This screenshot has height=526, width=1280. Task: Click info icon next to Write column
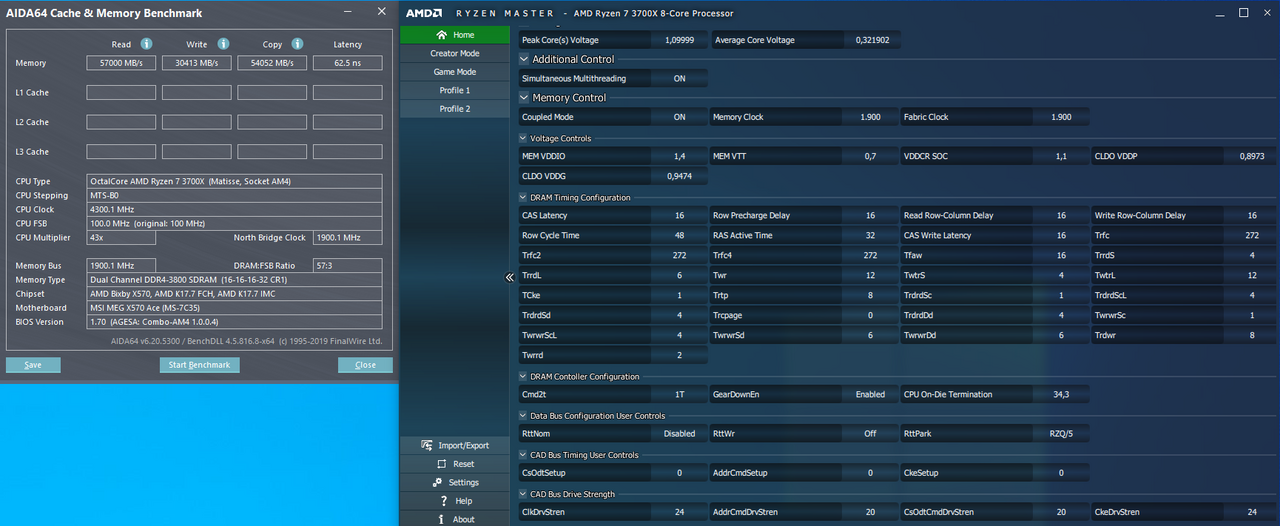223,44
